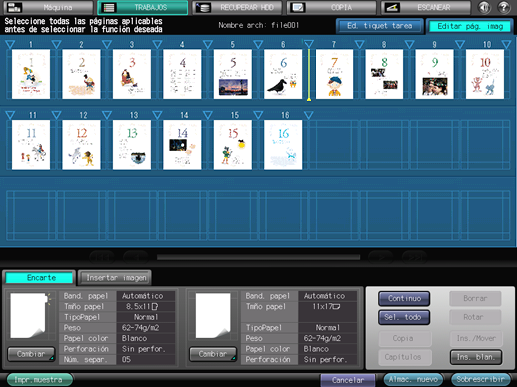Open the COPIA mode icon tab
Viewport: 517px width, 387px height.
332,7
